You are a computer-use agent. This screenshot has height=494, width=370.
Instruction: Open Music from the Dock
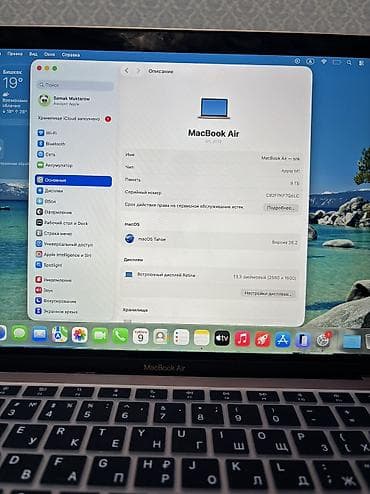point(242,339)
